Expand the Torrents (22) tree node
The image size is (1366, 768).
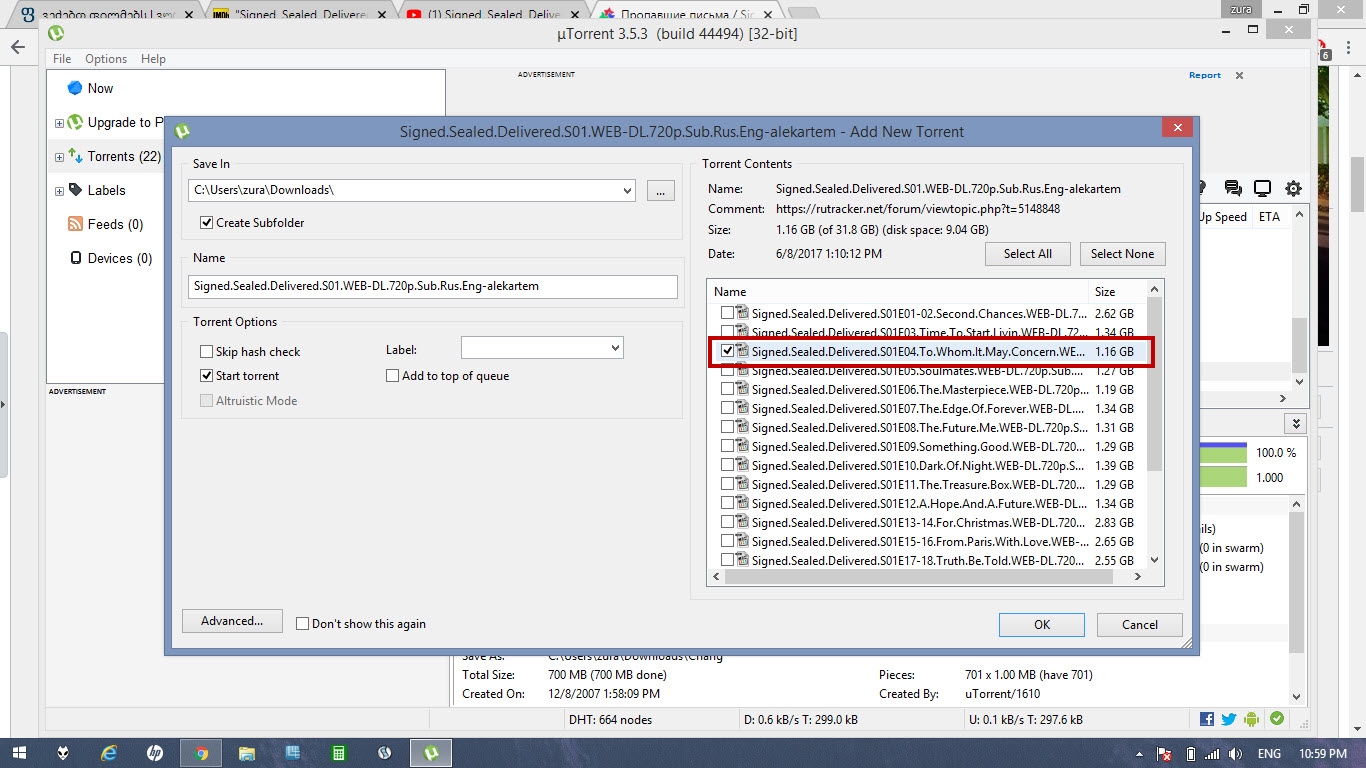tap(59, 157)
